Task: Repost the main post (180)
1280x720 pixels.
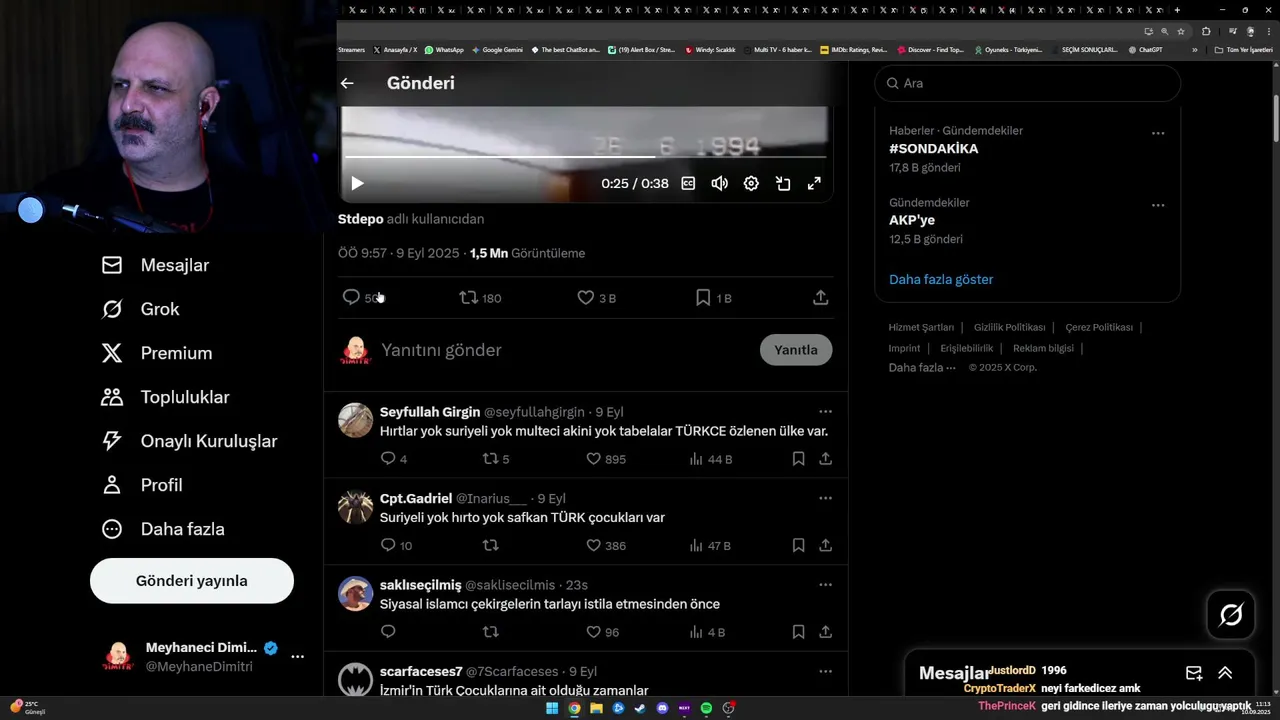Action: 480,297
